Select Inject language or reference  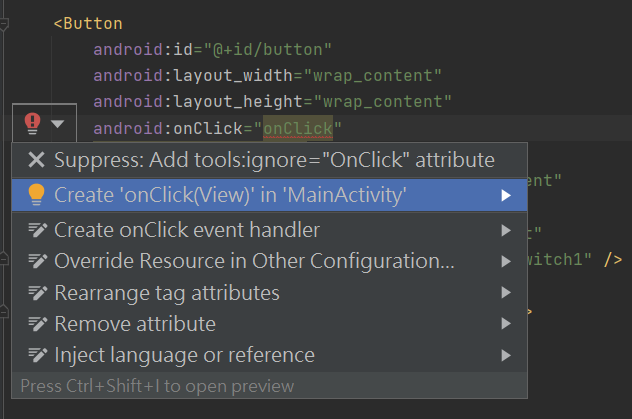[270, 355]
